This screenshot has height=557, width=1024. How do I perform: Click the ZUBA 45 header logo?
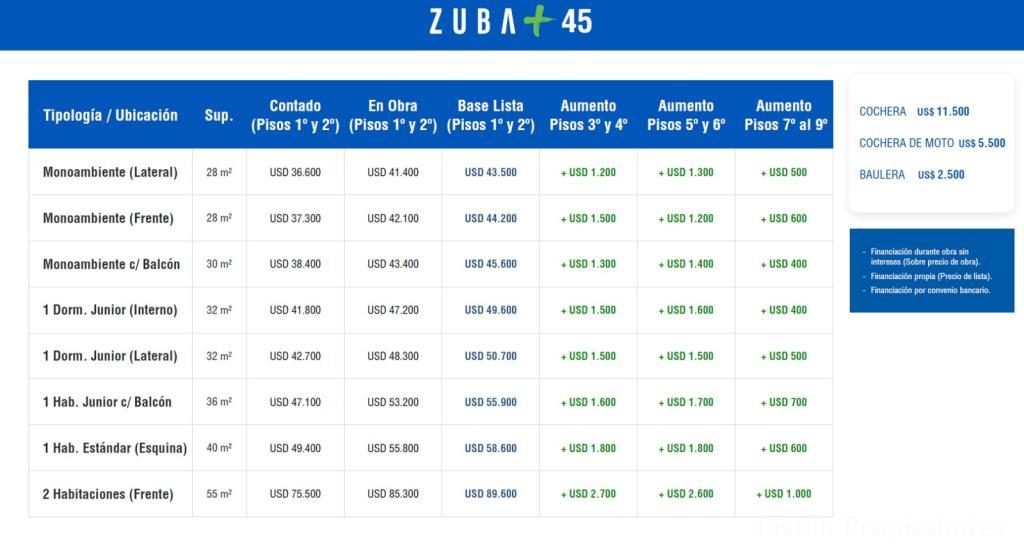511,21
